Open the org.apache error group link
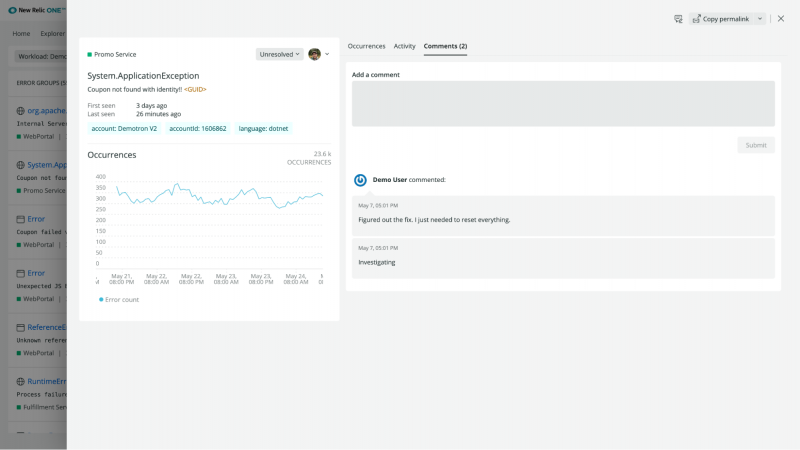The height and width of the screenshot is (450, 800). [46, 111]
